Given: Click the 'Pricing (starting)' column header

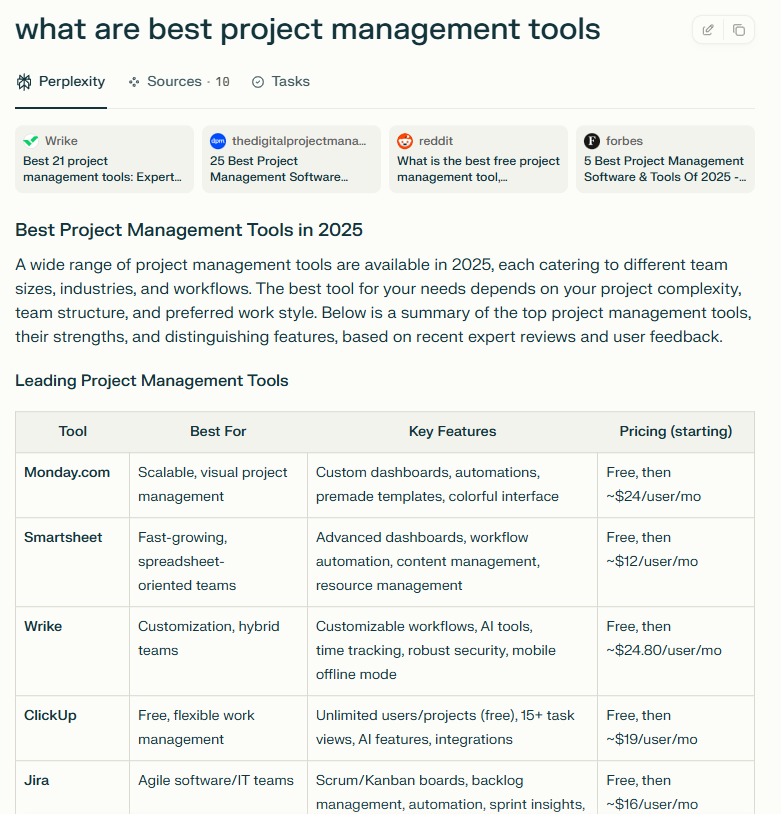Looking at the screenshot, I should [x=676, y=431].
